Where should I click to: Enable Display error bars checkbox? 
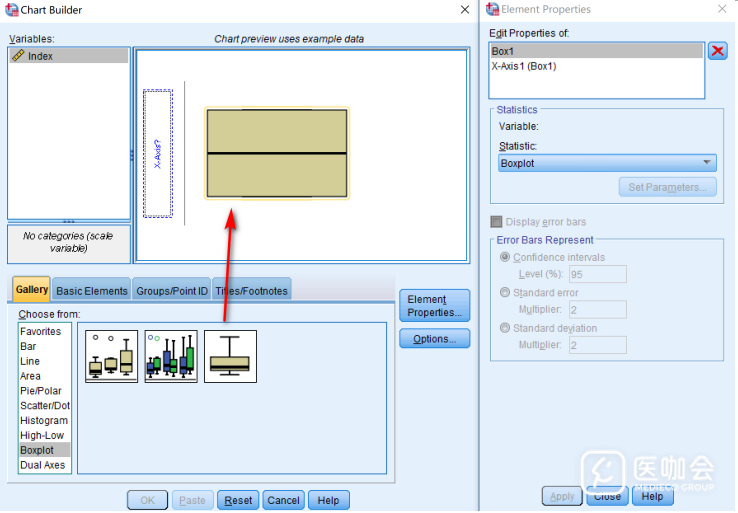click(x=496, y=222)
